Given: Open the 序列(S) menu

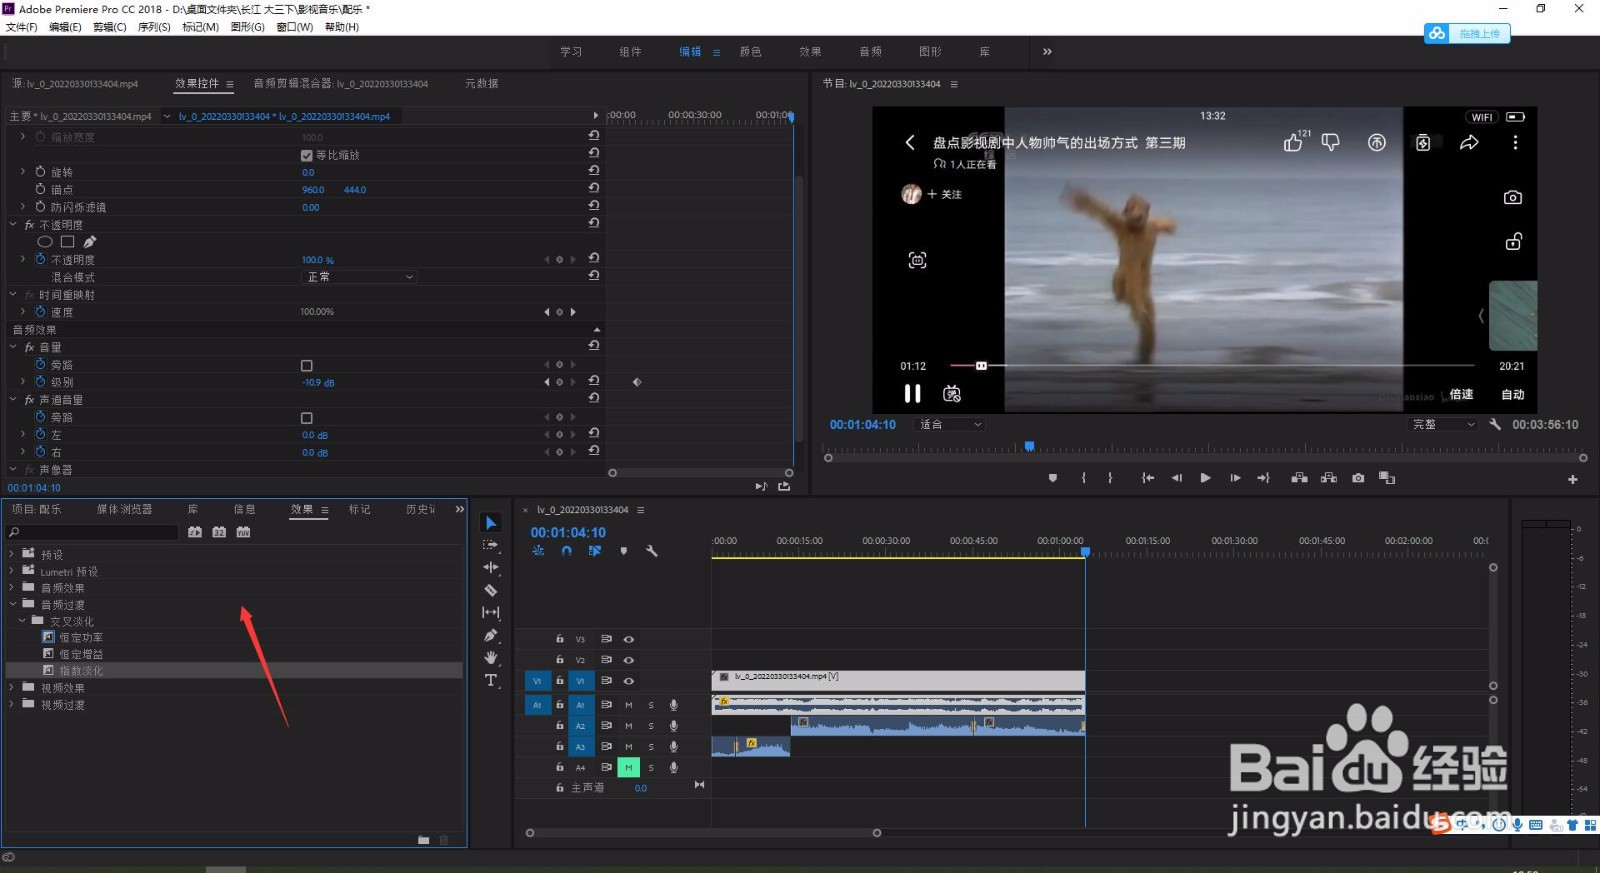Looking at the screenshot, I should pos(154,27).
